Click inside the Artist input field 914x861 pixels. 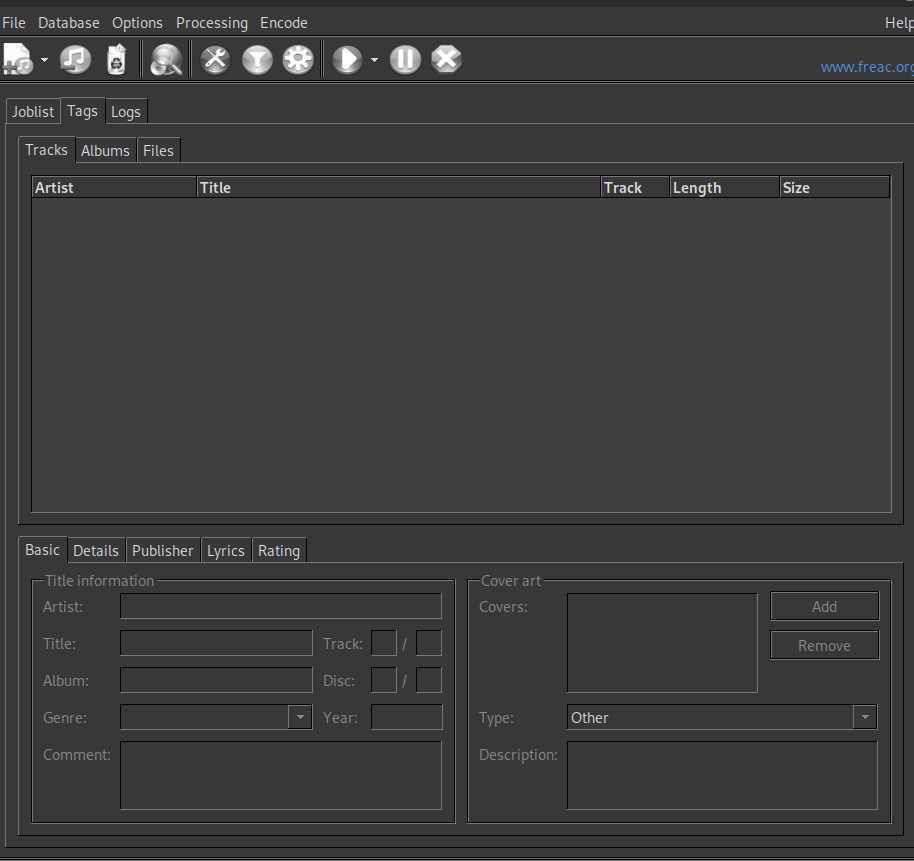tap(280, 606)
